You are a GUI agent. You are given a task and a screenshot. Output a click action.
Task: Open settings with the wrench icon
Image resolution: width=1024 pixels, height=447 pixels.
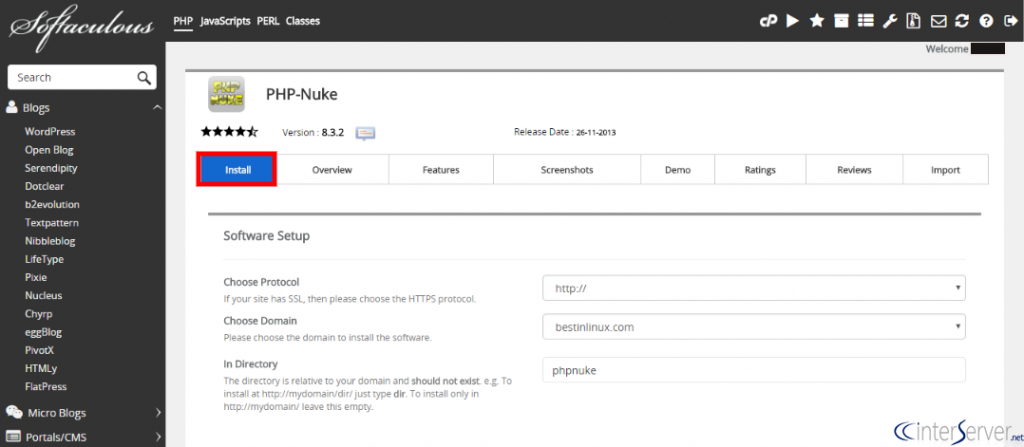click(889, 21)
